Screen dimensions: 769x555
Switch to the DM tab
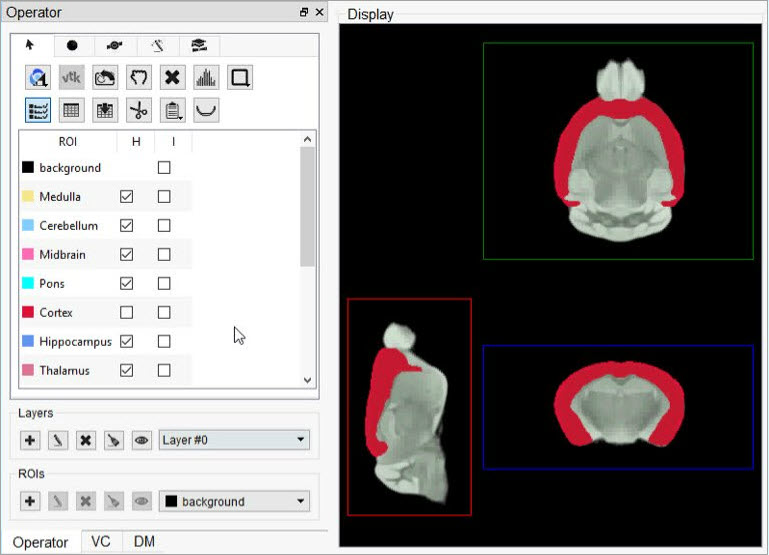coord(144,541)
